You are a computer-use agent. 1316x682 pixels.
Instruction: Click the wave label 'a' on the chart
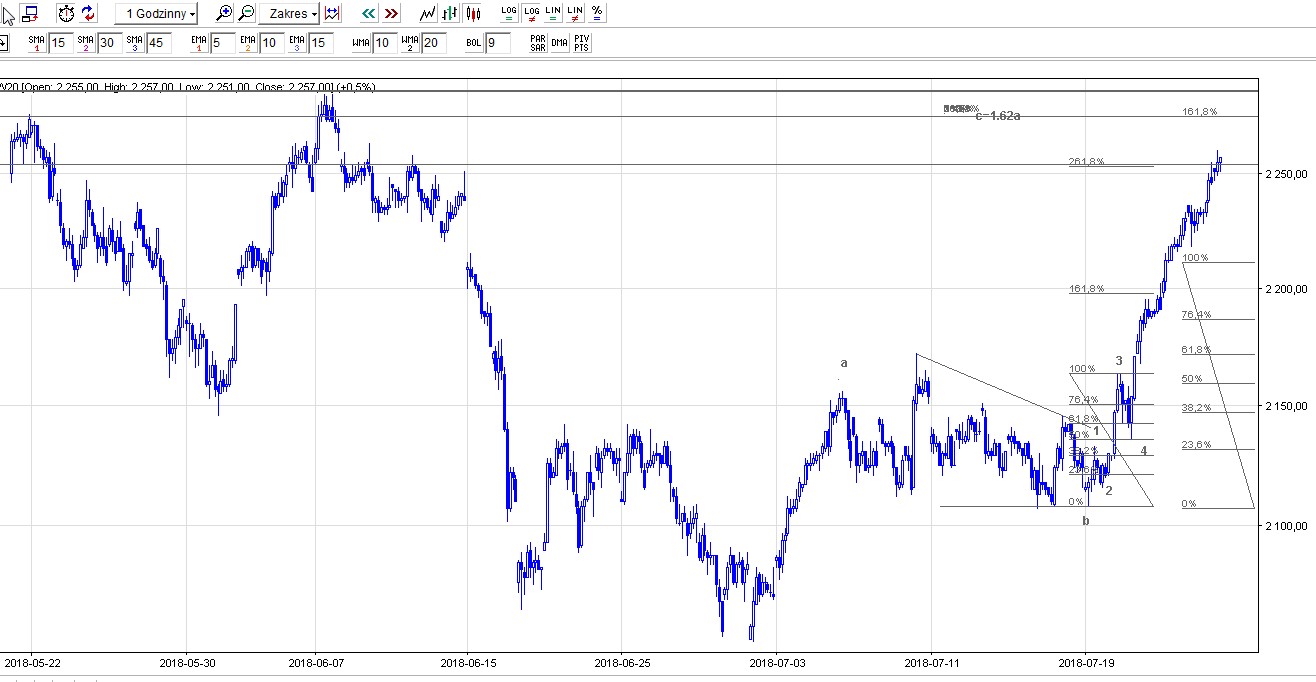844,363
